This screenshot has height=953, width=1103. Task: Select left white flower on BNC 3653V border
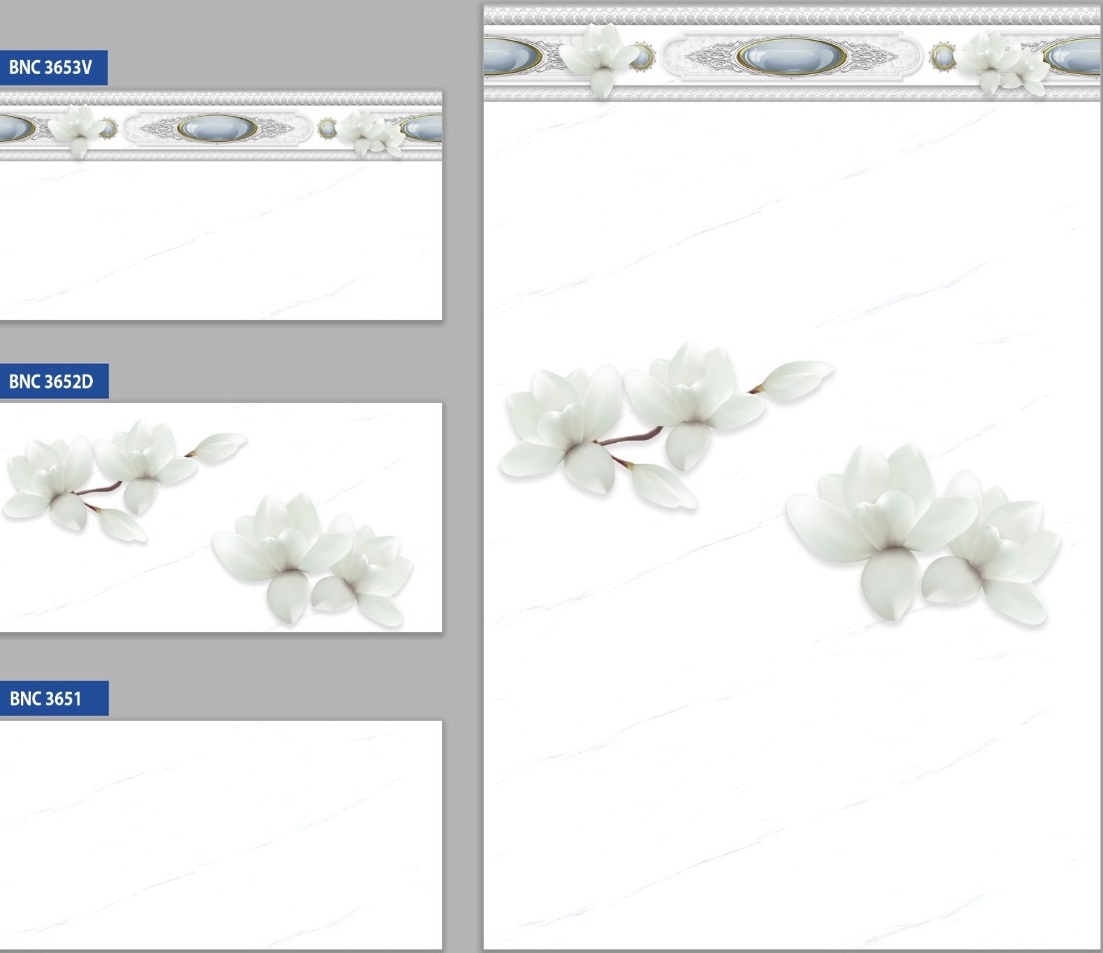pyautogui.click(x=78, y=130)
